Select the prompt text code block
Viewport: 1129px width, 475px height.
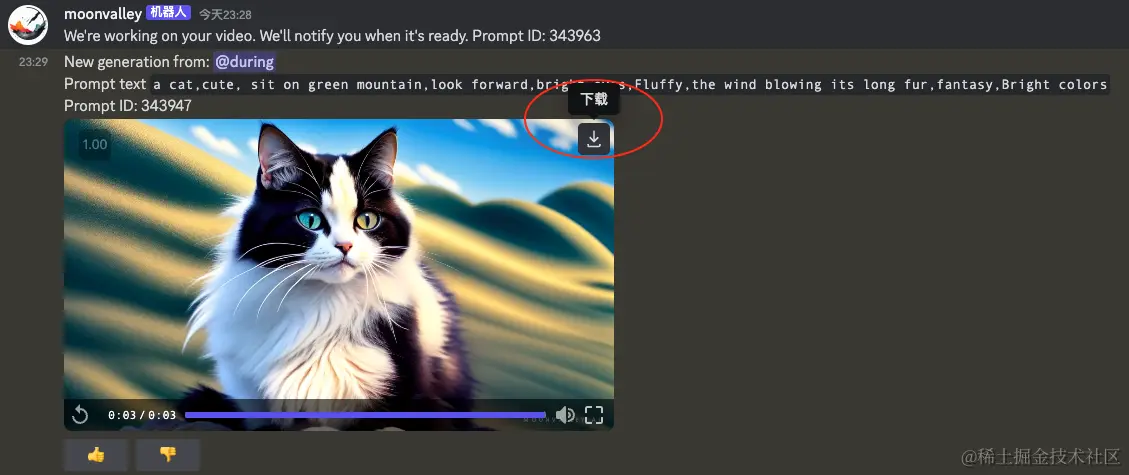[x=629, y=84]
